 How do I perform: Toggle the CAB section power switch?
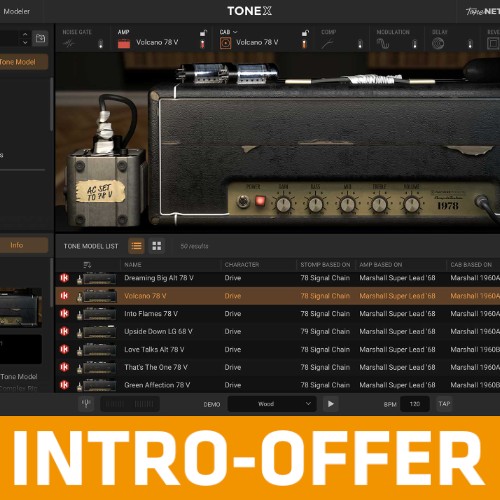pyautogui.click(x=304, y=44)
